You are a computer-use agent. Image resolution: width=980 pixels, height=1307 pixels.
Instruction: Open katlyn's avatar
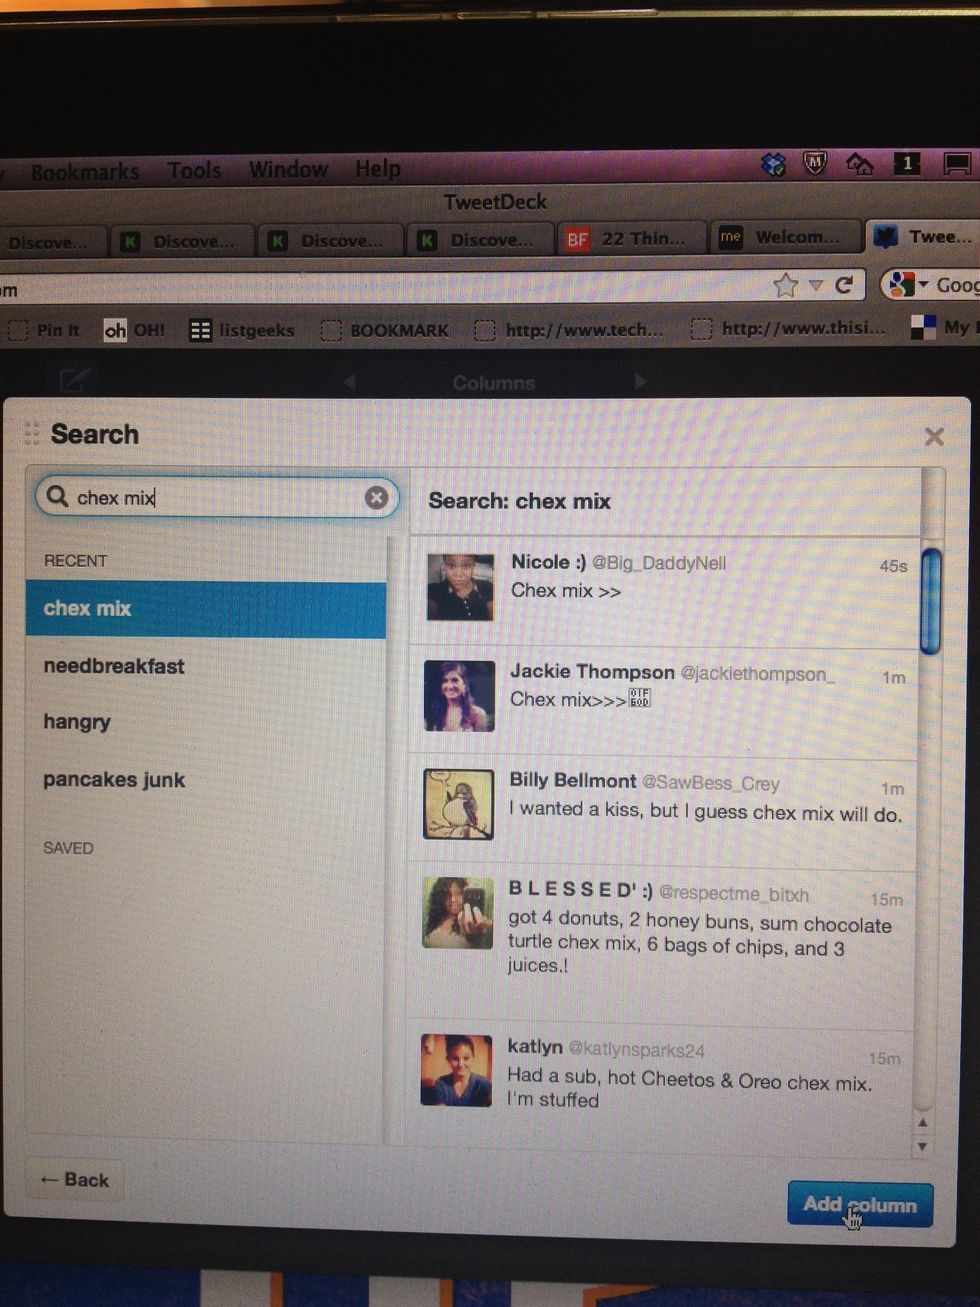[456, 1070]
